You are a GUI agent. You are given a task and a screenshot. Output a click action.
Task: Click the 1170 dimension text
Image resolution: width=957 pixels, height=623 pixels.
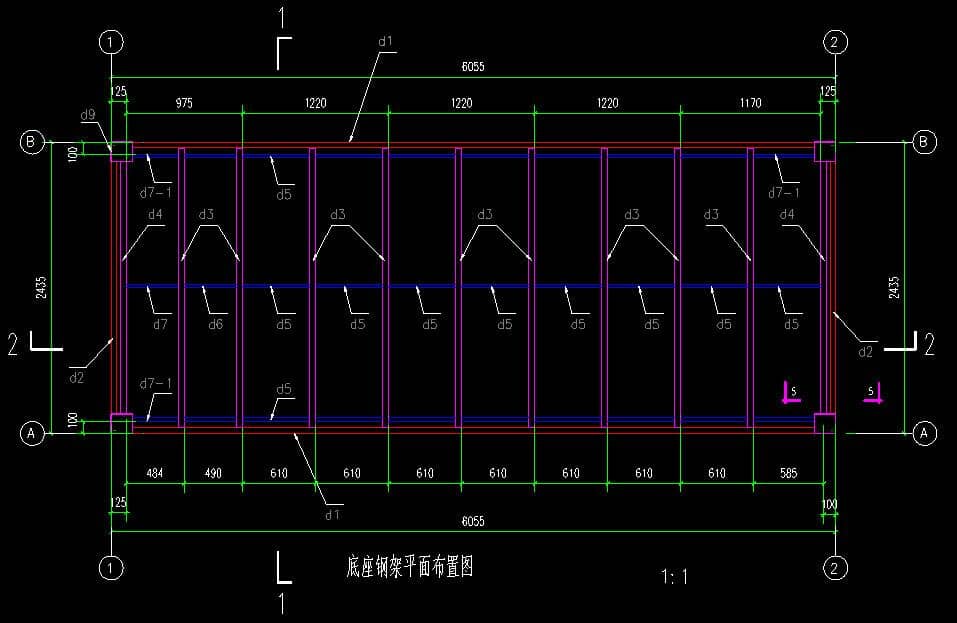[750, 103]
